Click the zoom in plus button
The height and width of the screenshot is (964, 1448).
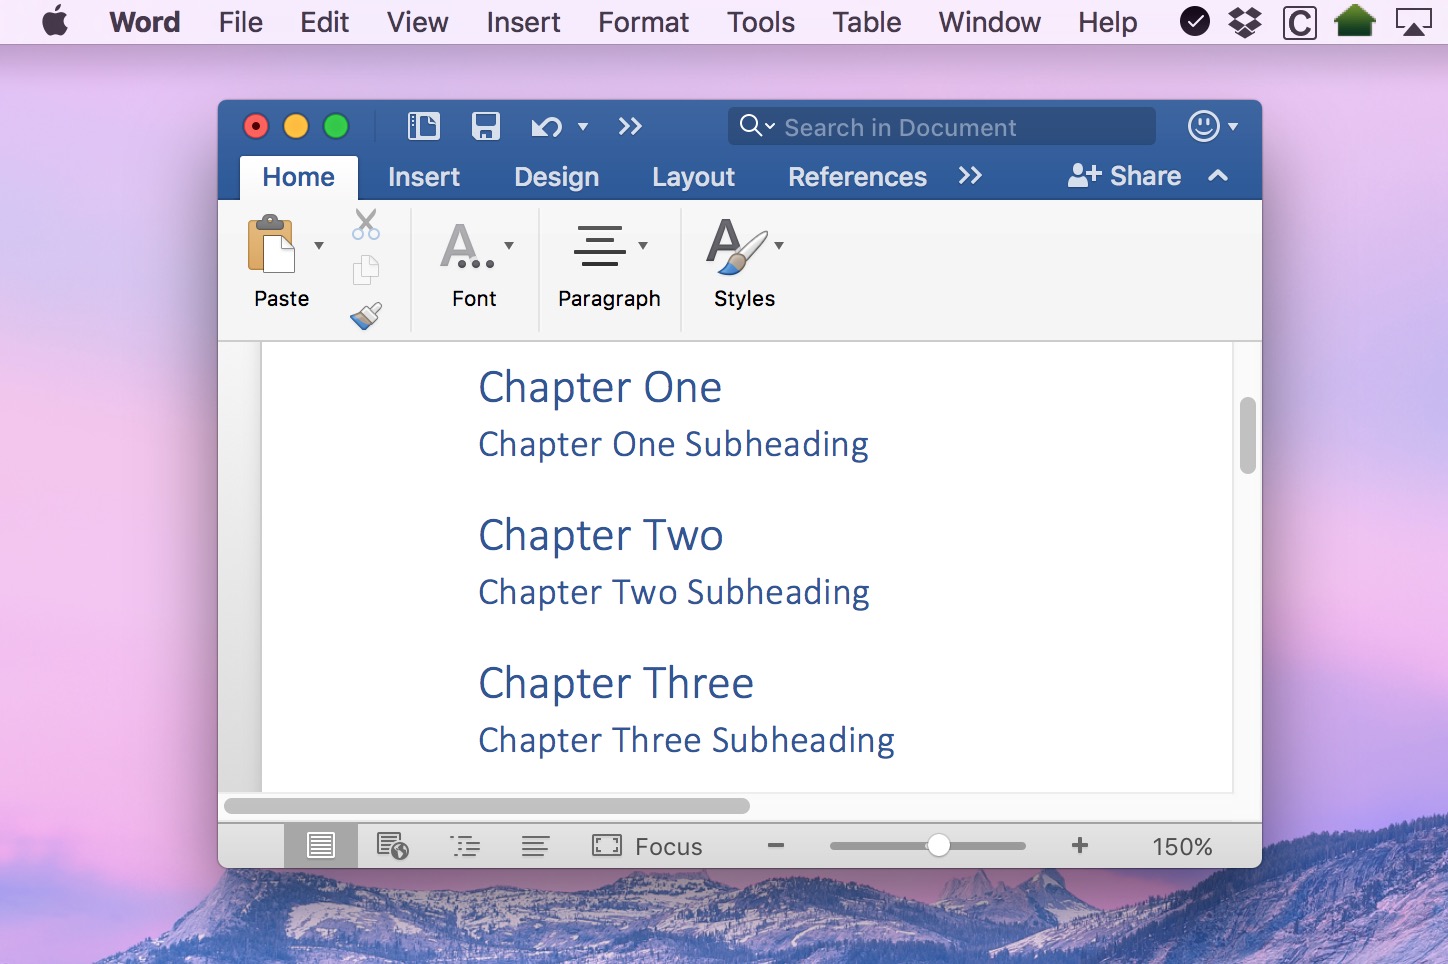pos(1080,846)
